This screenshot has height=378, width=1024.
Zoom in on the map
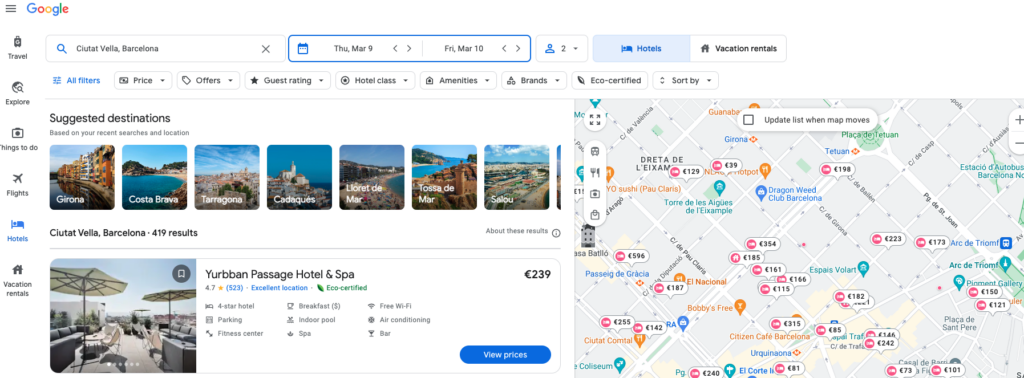pyautogui.click(x=1019, y=120)
